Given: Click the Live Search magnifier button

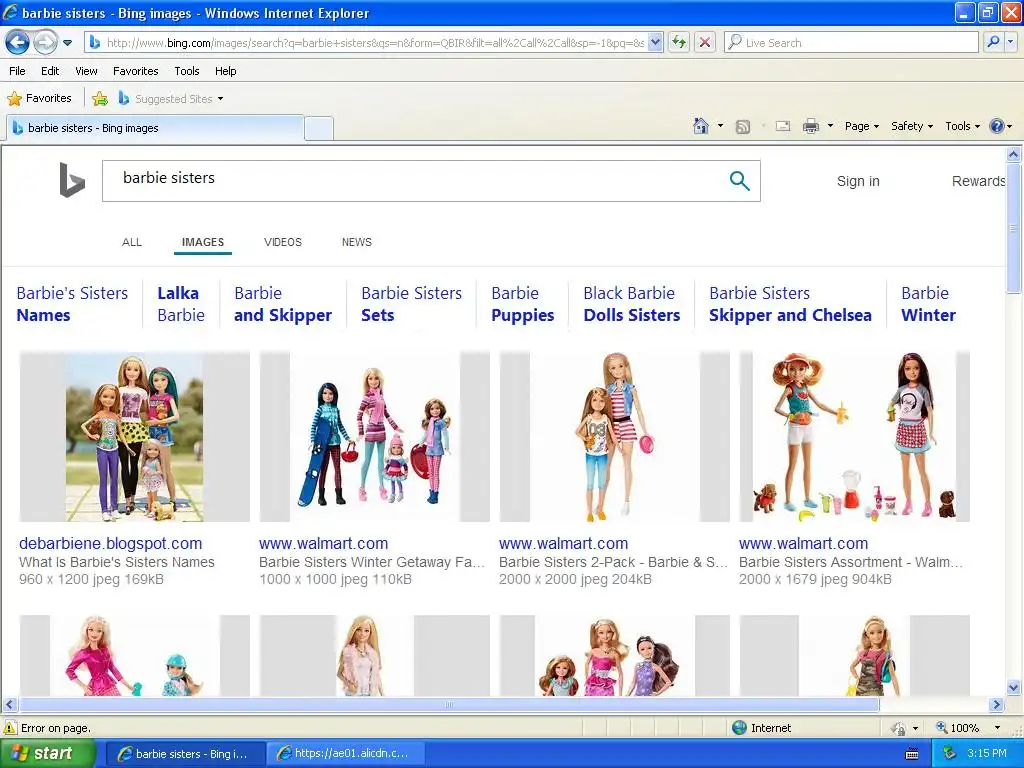Looking at the screenshot, I should tap(993, 42).
